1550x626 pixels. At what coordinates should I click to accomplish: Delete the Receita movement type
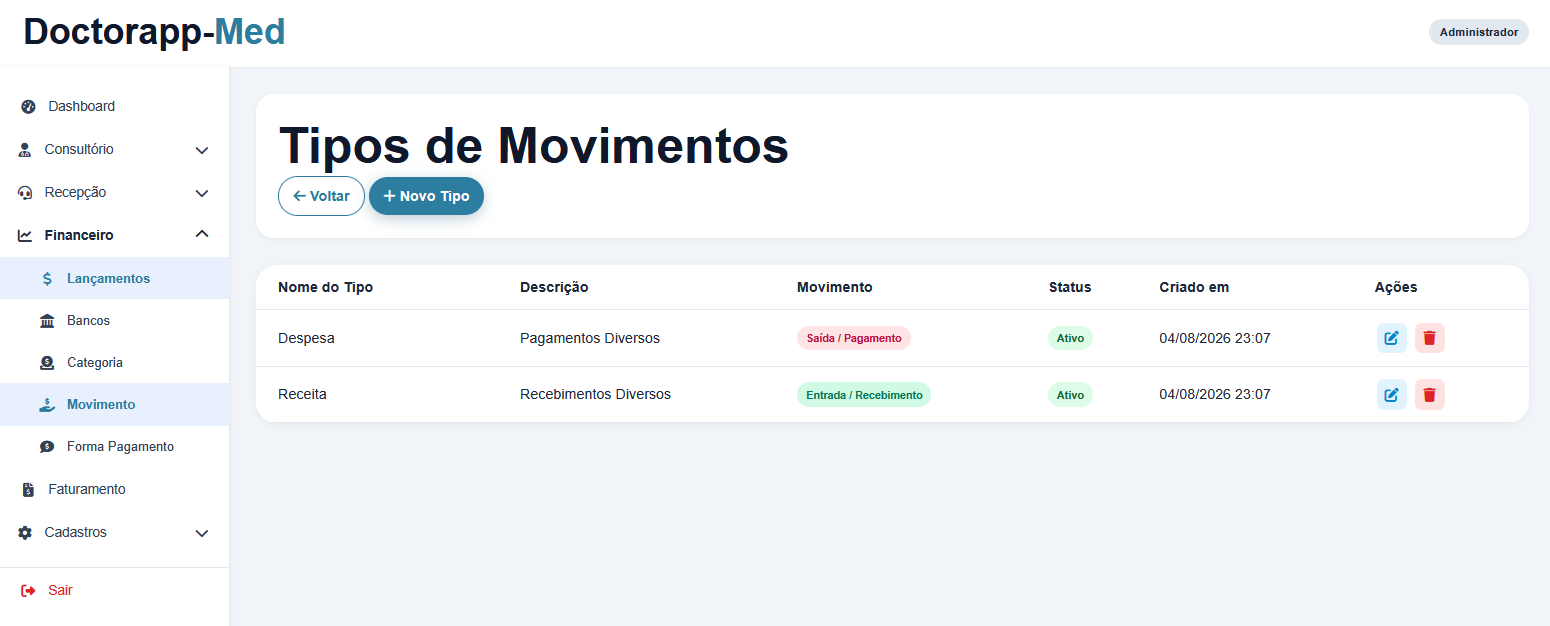click(x=1429, y=394)
